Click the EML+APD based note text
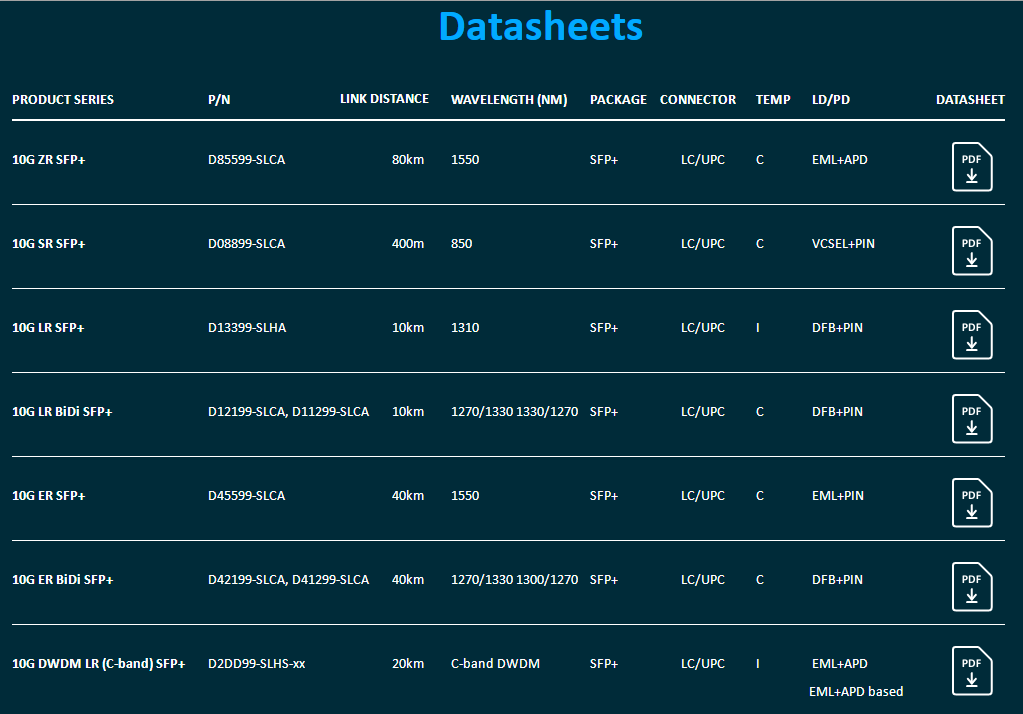This screenshot has height=714, width=1023. pos(856,692)
